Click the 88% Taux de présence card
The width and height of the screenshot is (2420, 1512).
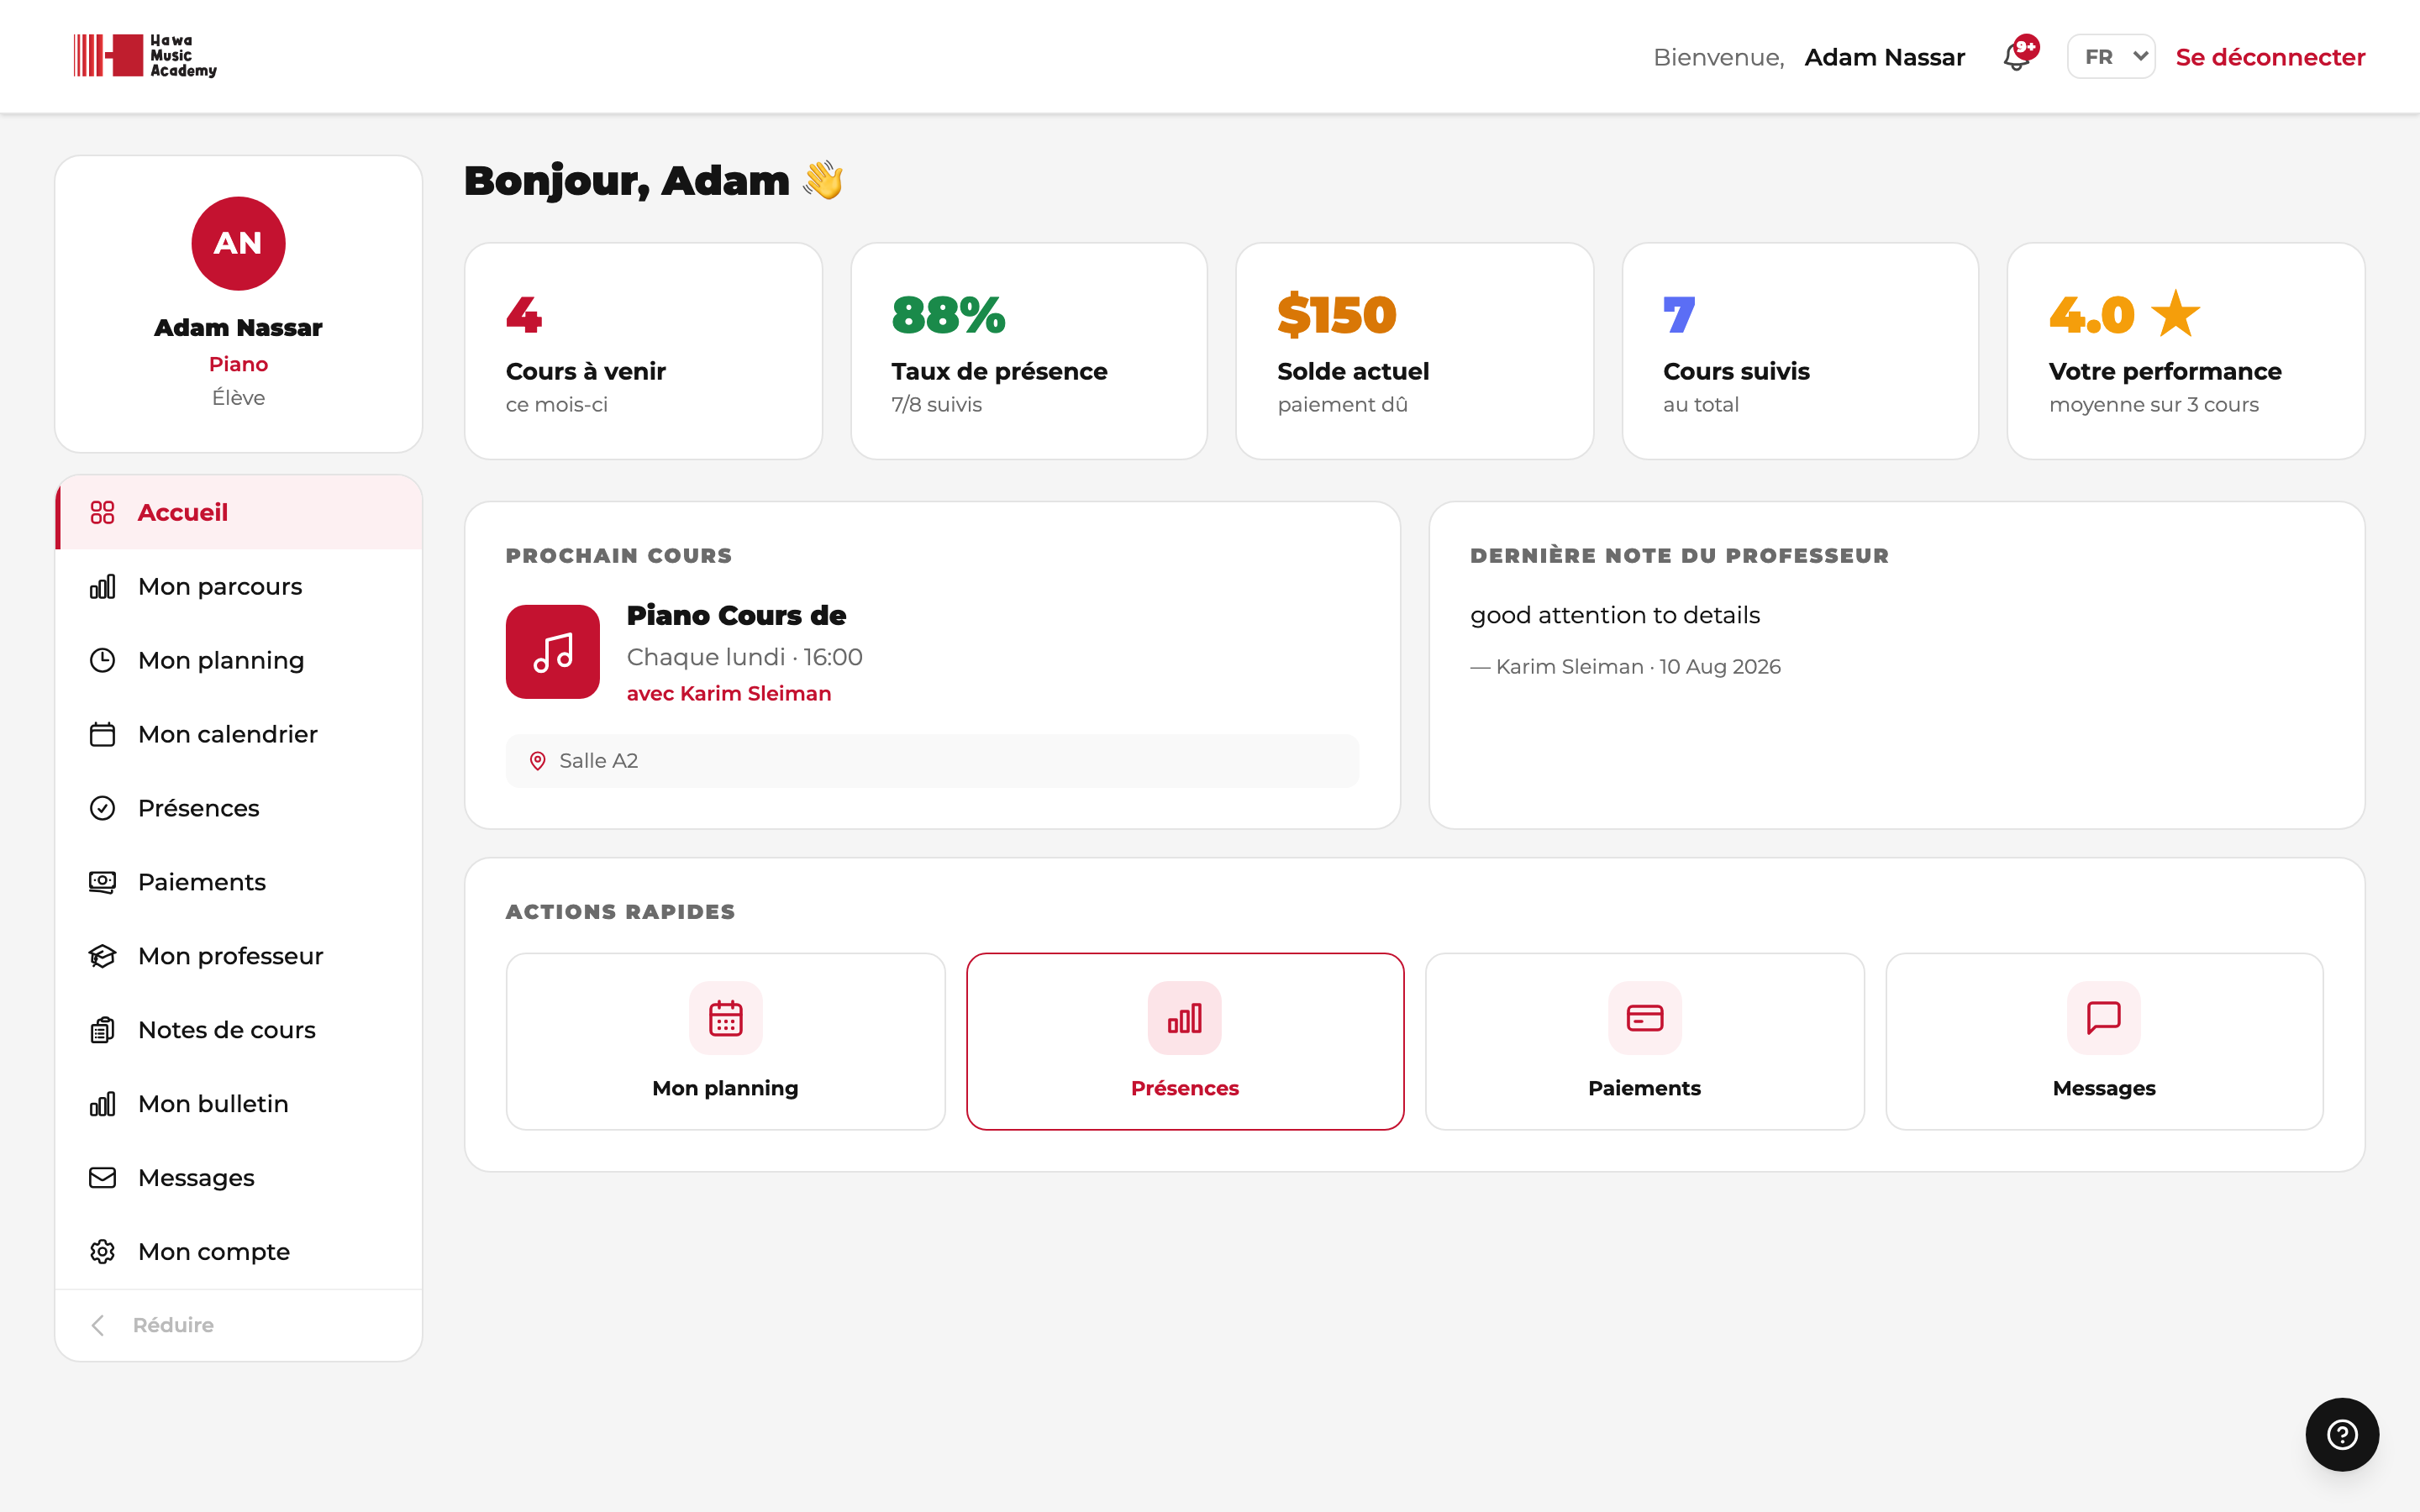(1029, 351)
